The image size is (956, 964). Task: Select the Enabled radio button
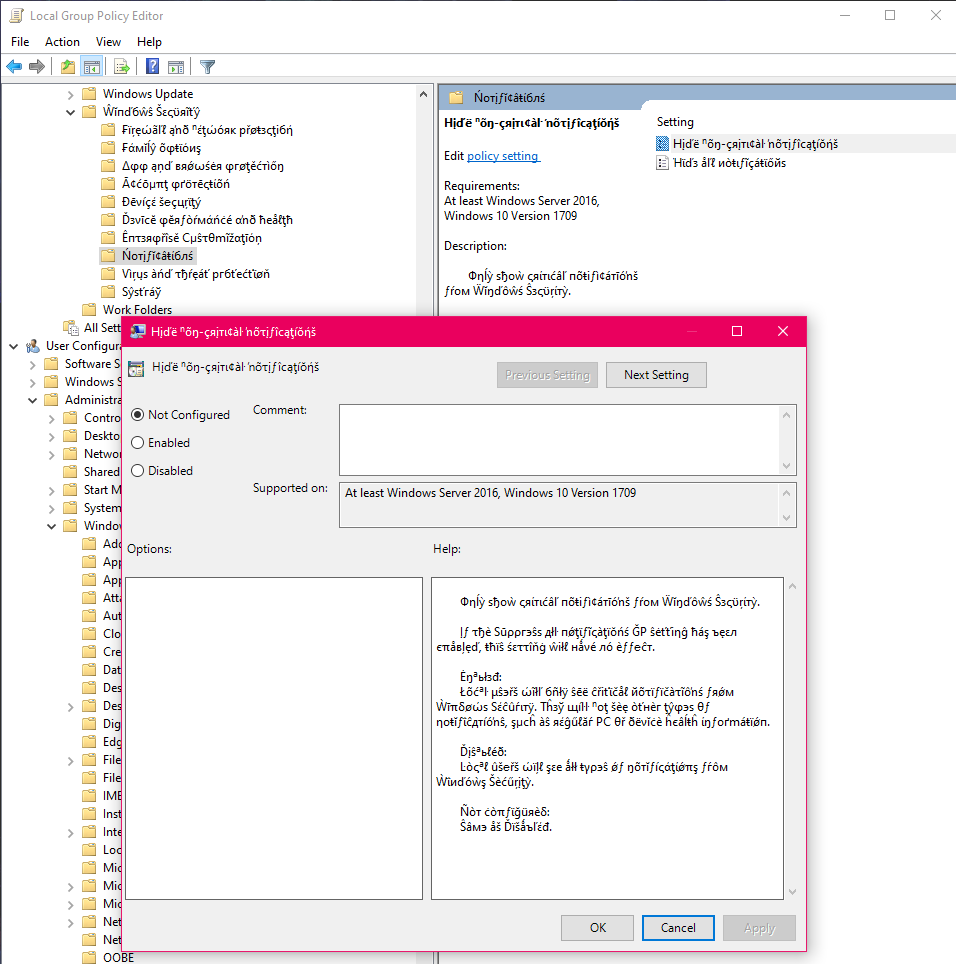click(138, 443)
